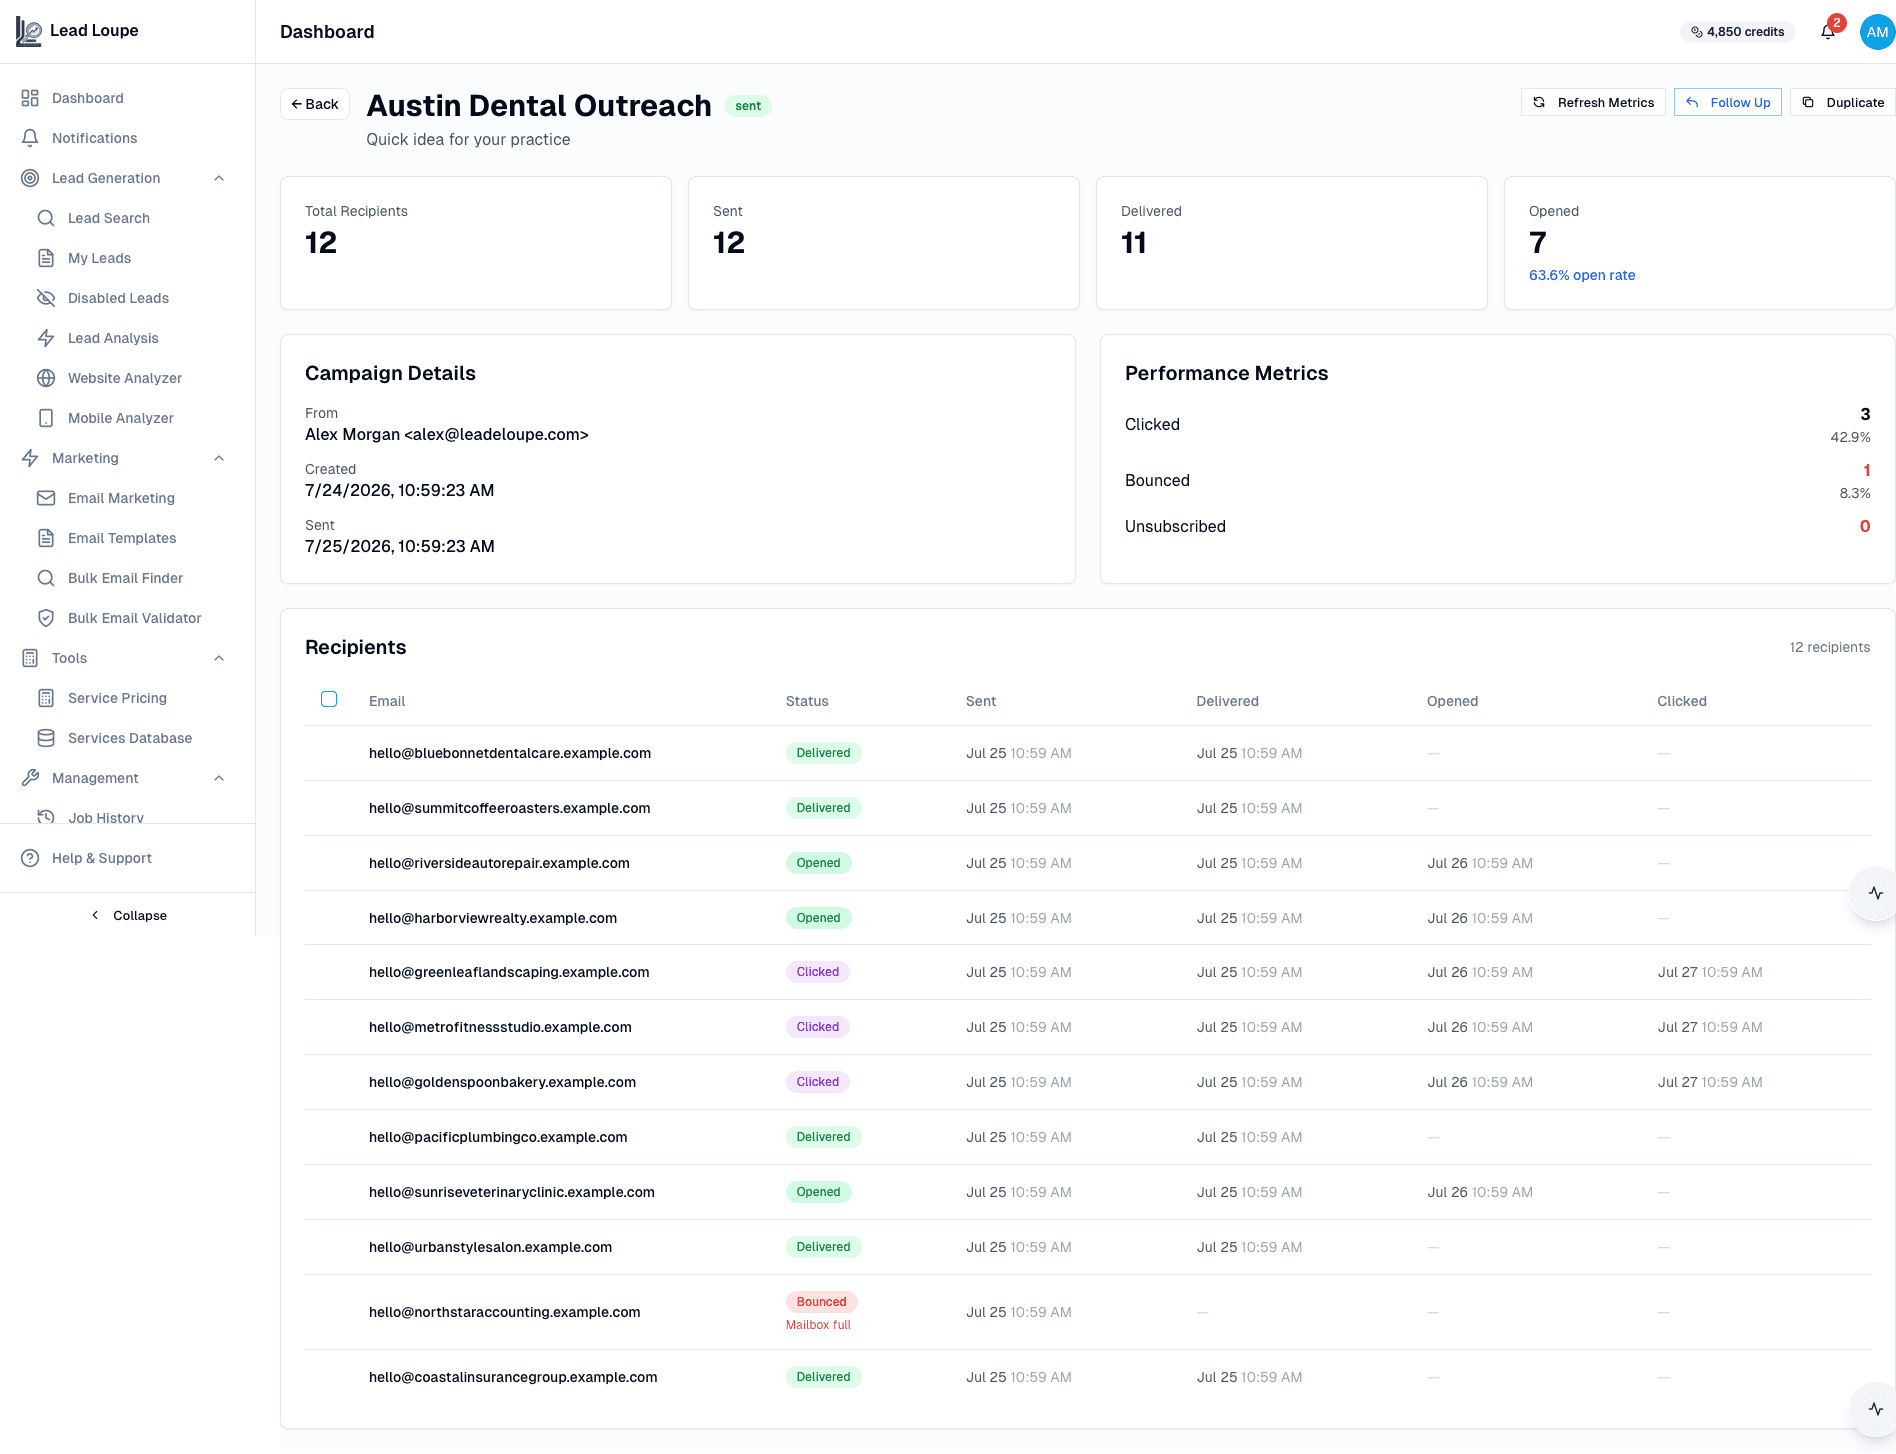Viewport: 1896px width, 1454px height.
Task: Click the copy icon in Duplicate button
Action: (1808, 102)
